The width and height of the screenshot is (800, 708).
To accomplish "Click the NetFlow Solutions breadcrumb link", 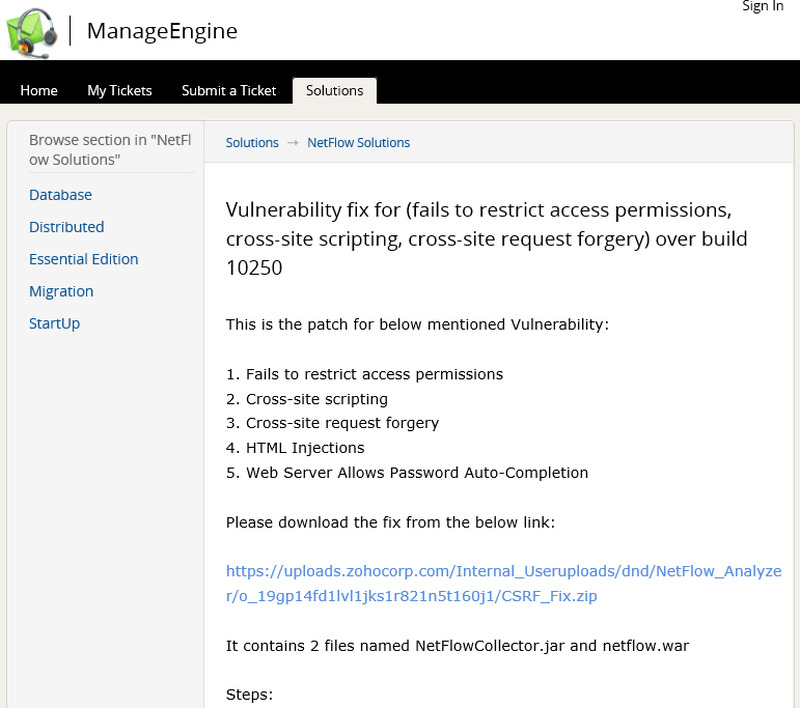I will 358,143.
